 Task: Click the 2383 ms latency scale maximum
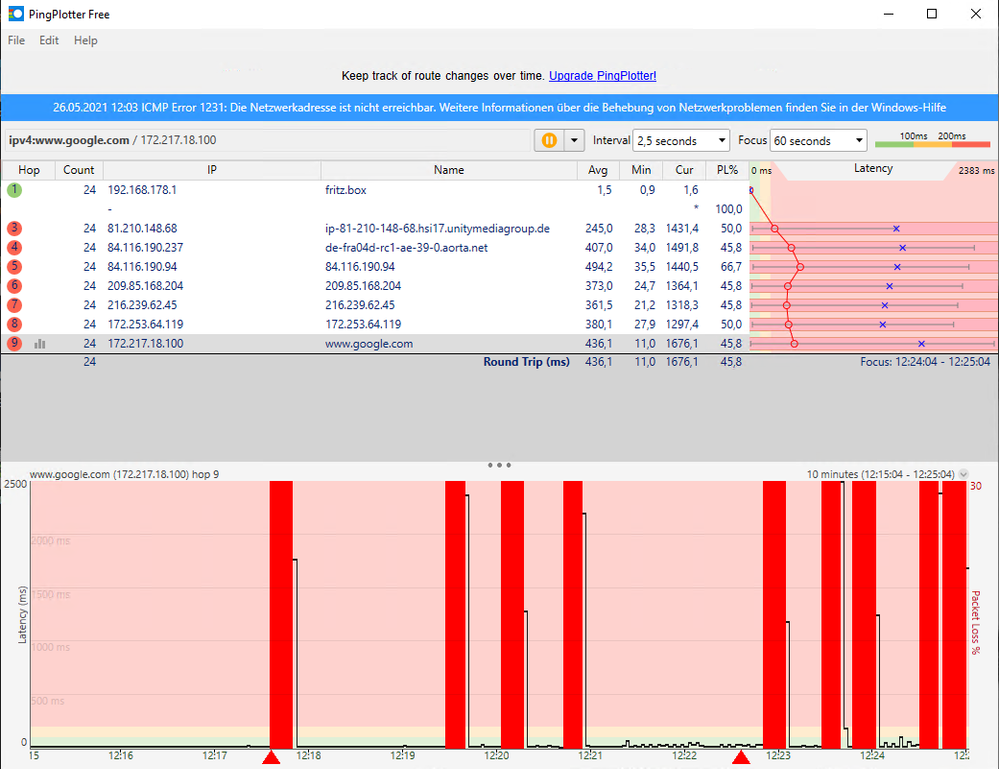976,171
